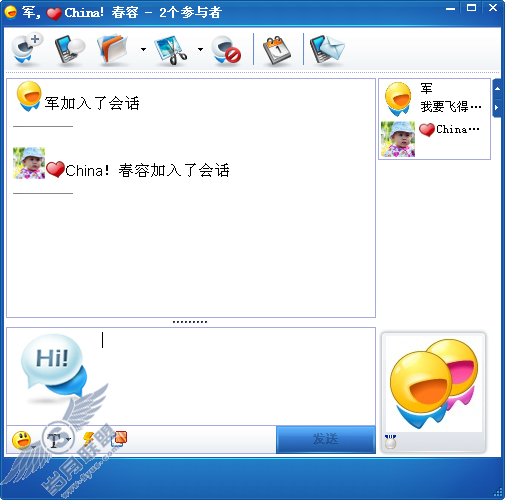This screenshot has height=500, width=505.
Task: Click the lightning nudge icon
Action: [x=89, y=439]
